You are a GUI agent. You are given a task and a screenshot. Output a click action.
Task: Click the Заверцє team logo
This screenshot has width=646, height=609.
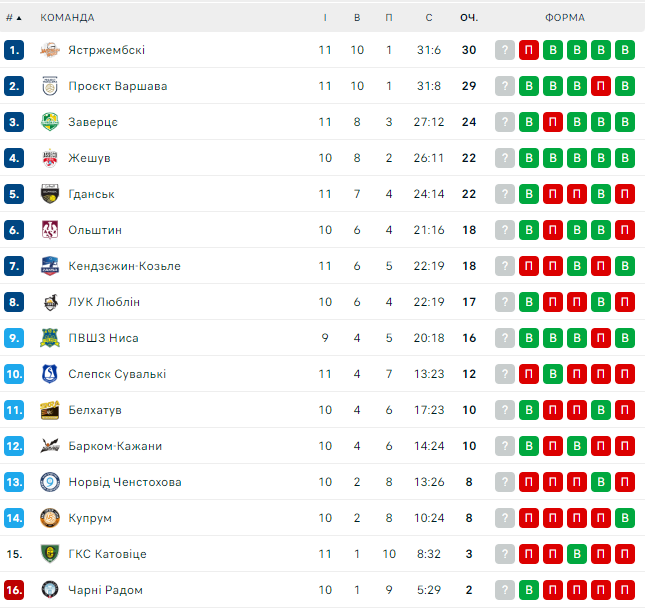(50, 122)
